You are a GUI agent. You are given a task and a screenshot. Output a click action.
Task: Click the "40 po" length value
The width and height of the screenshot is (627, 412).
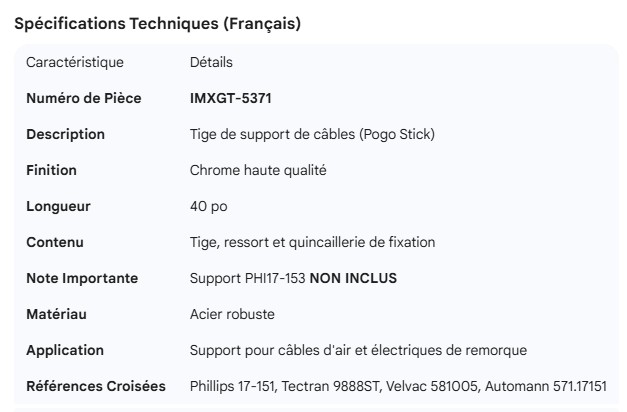click(209, 206)
